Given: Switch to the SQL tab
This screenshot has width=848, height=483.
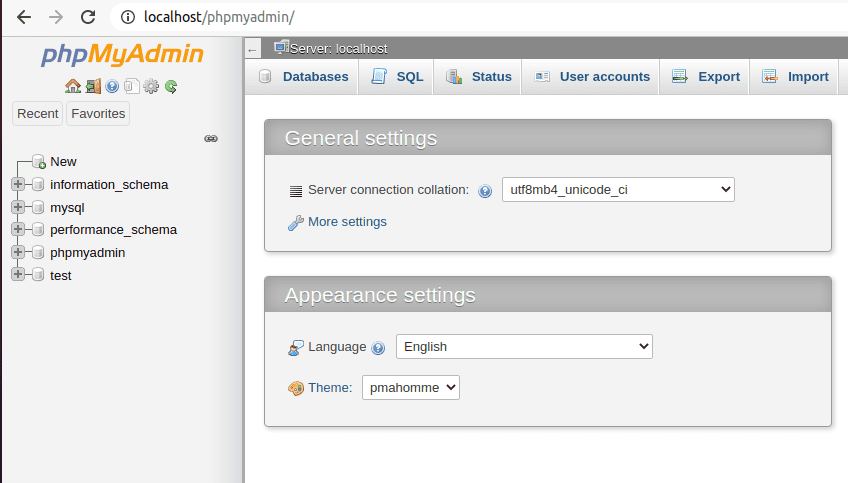Looking at the screenshot, I should [396, 77].
